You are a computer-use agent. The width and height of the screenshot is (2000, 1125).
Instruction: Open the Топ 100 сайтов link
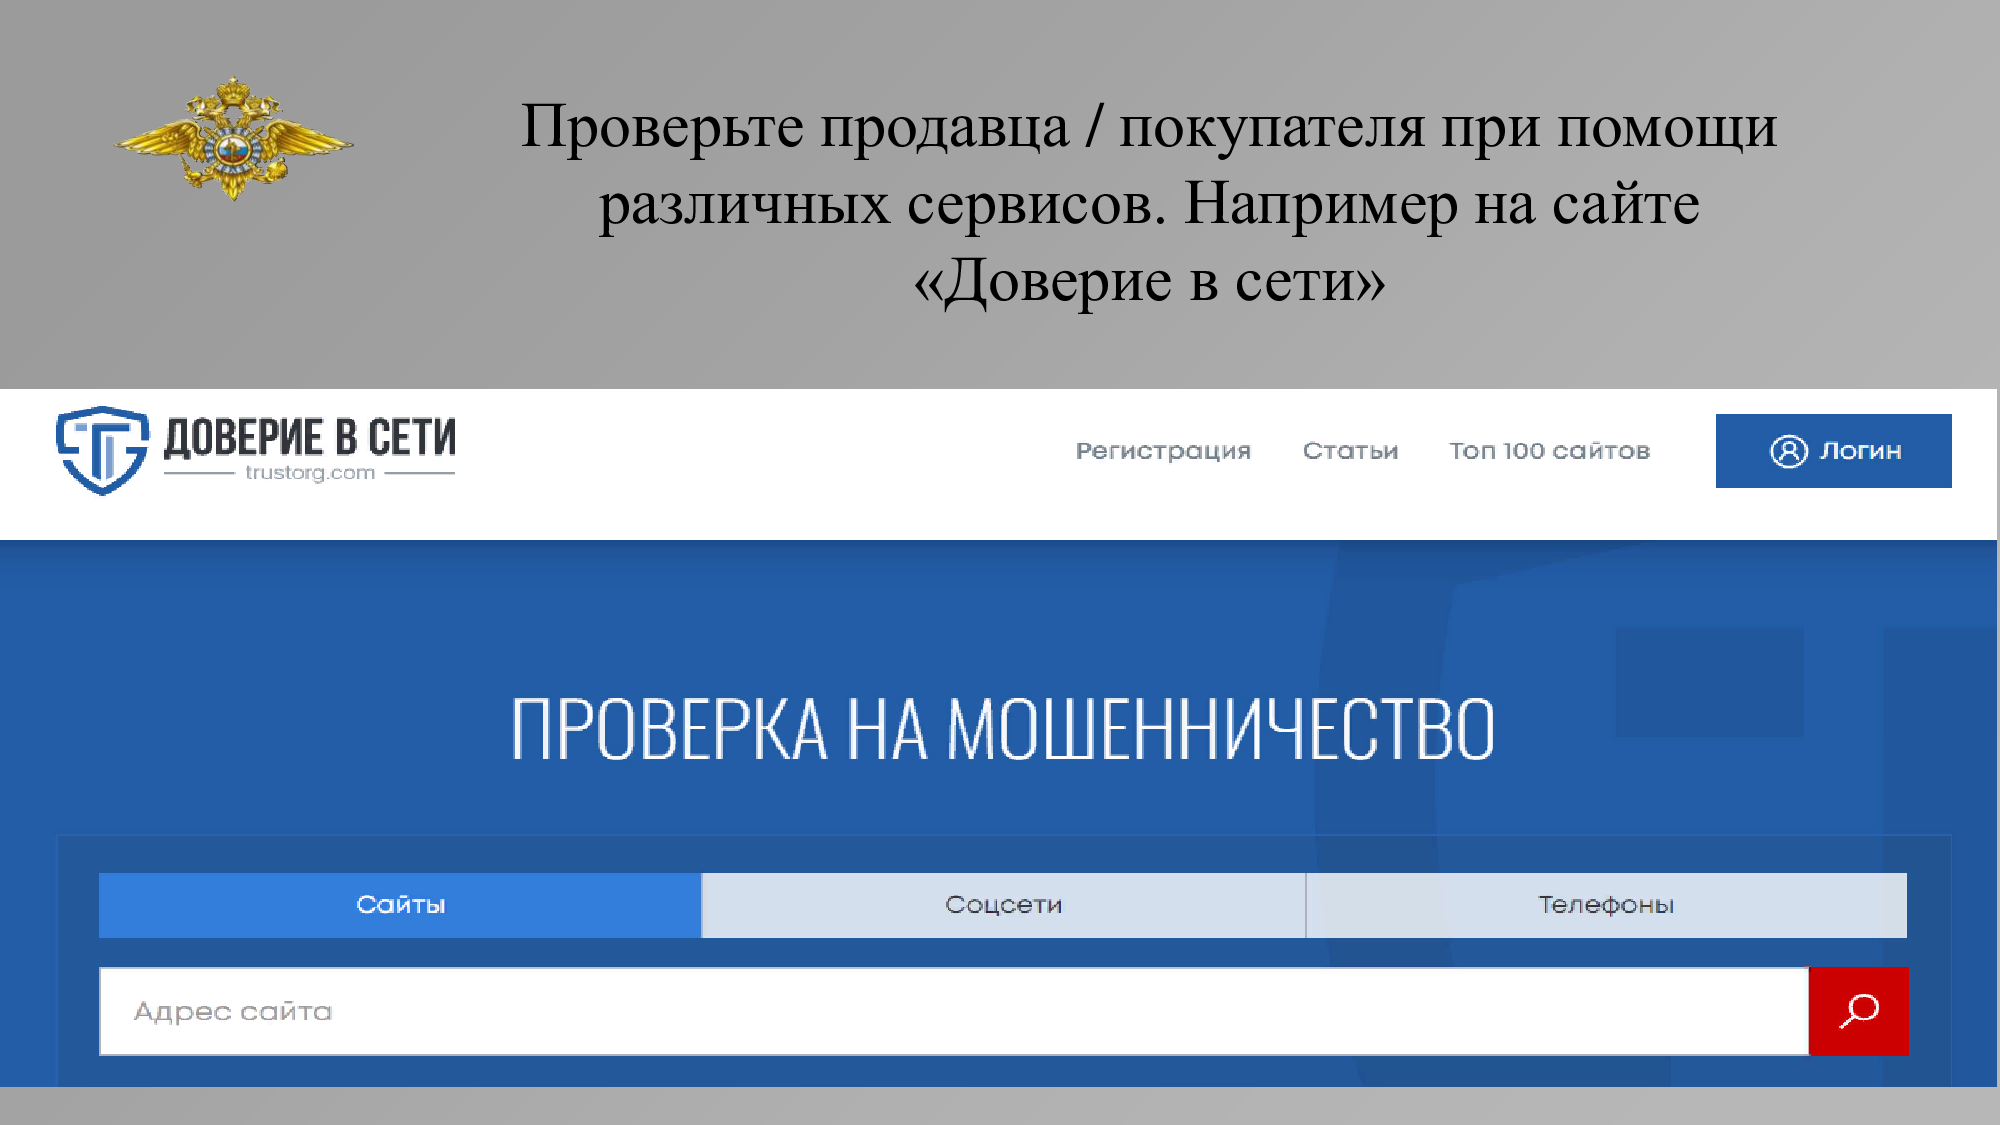click(x=1549, y=451)
